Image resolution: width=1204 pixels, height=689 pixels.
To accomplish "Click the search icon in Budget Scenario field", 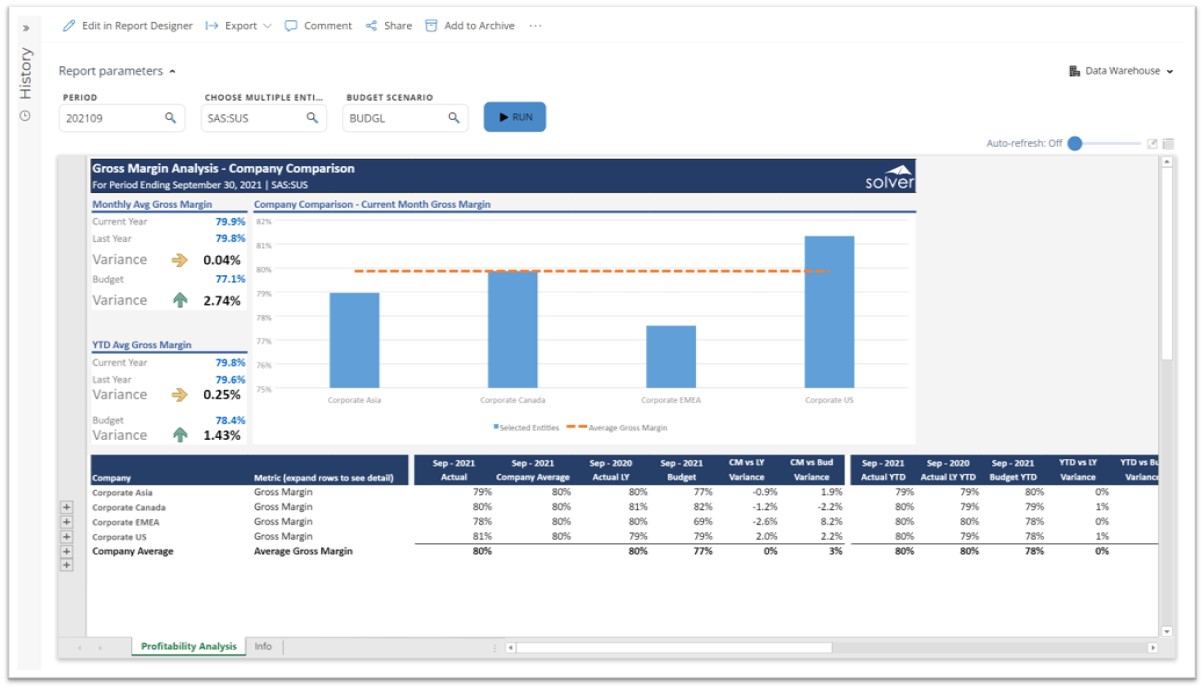I will pyautogui.click(x=454, y=118).
